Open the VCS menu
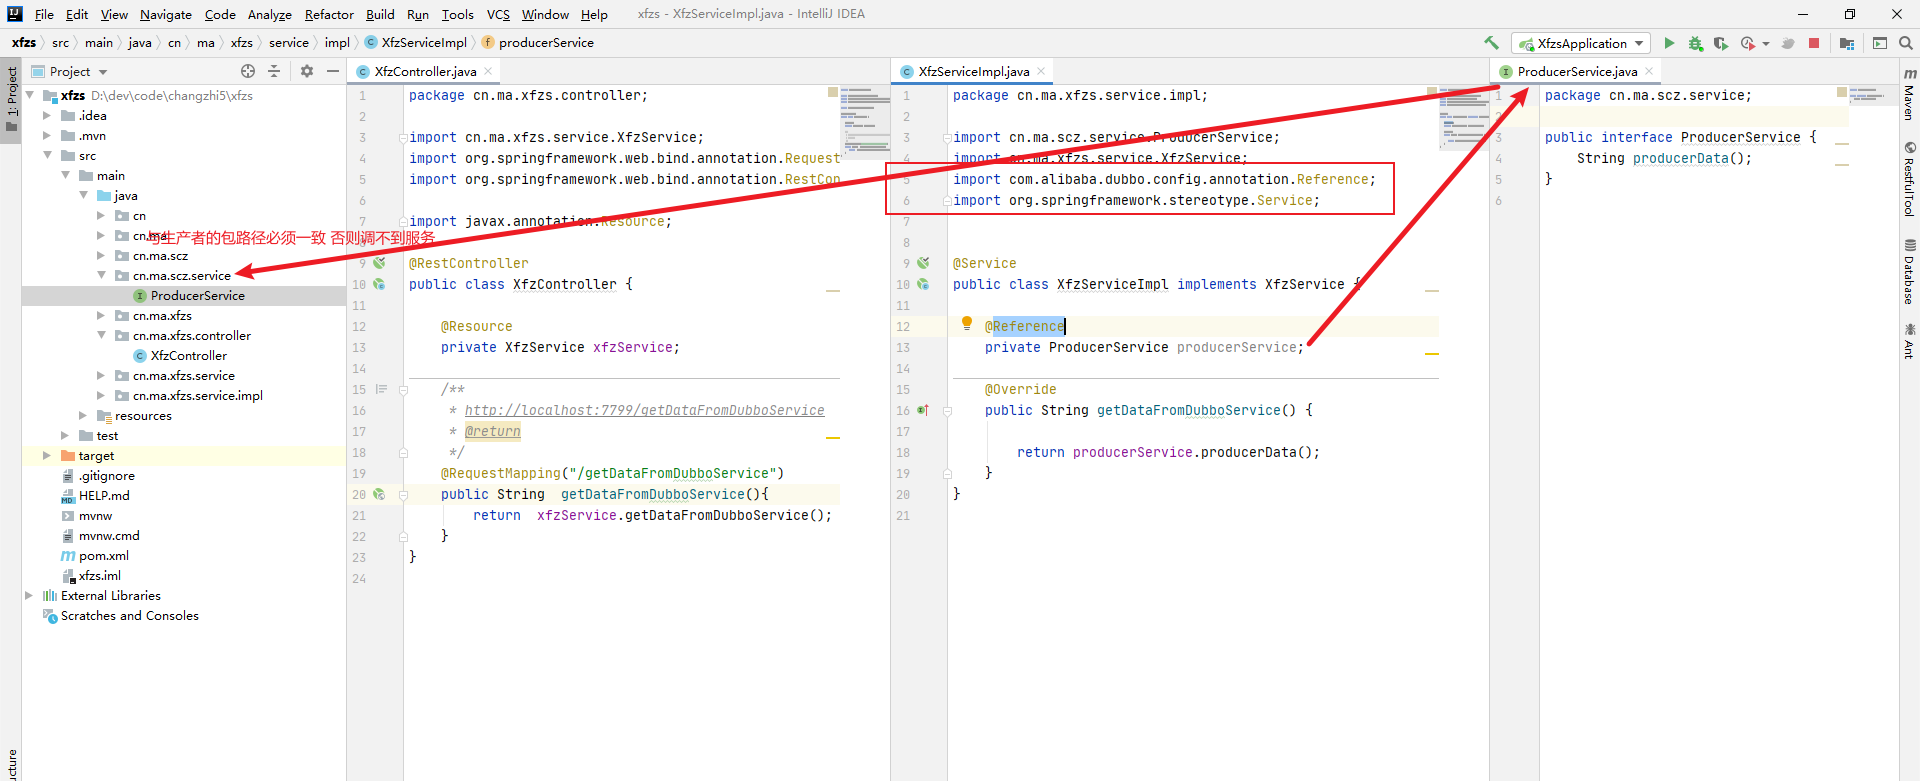The image size is (1920, 781). tap(498, 14)
